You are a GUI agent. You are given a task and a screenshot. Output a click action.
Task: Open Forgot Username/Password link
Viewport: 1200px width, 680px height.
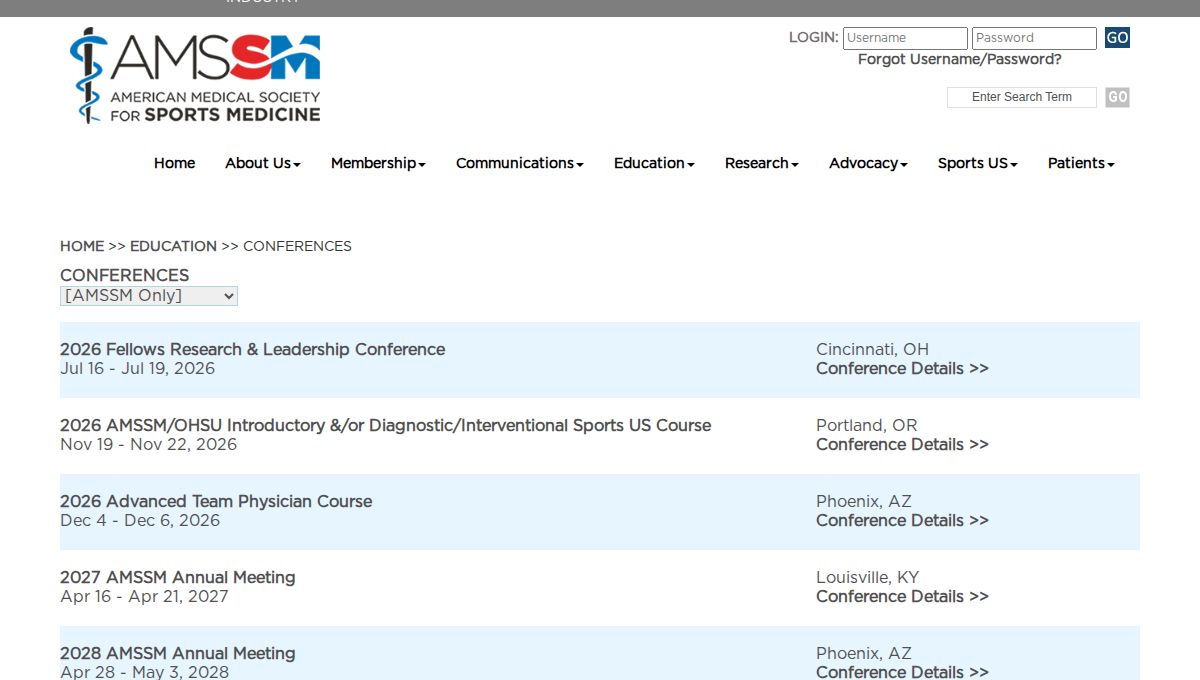(960, 60)
